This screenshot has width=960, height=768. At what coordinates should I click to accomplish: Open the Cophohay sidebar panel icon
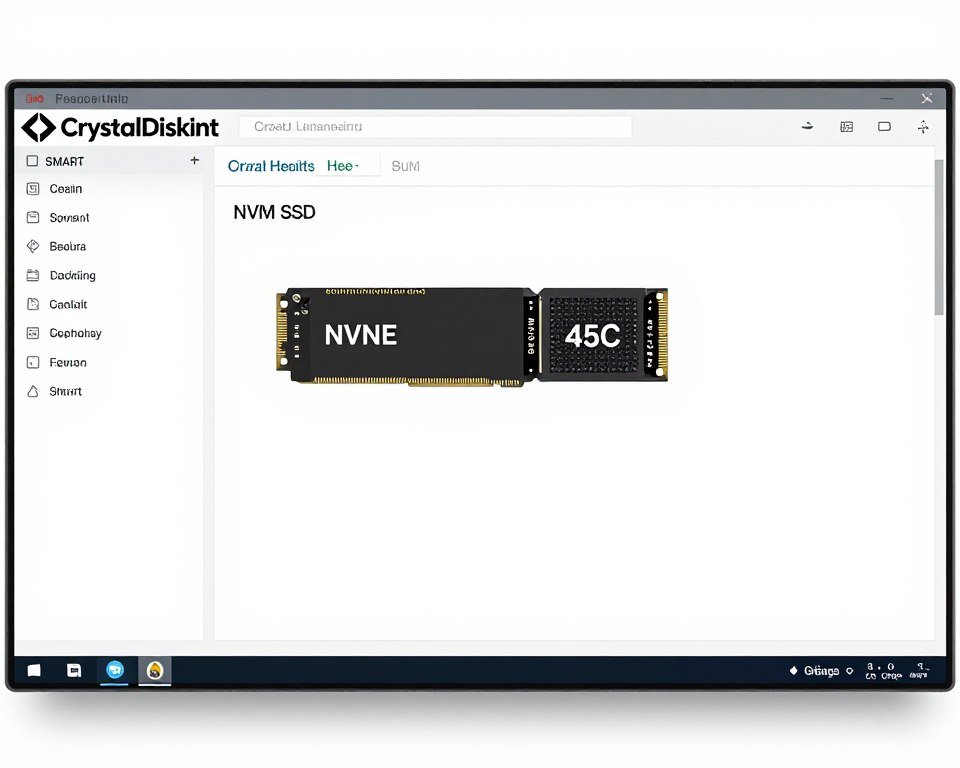click(31, 333)
